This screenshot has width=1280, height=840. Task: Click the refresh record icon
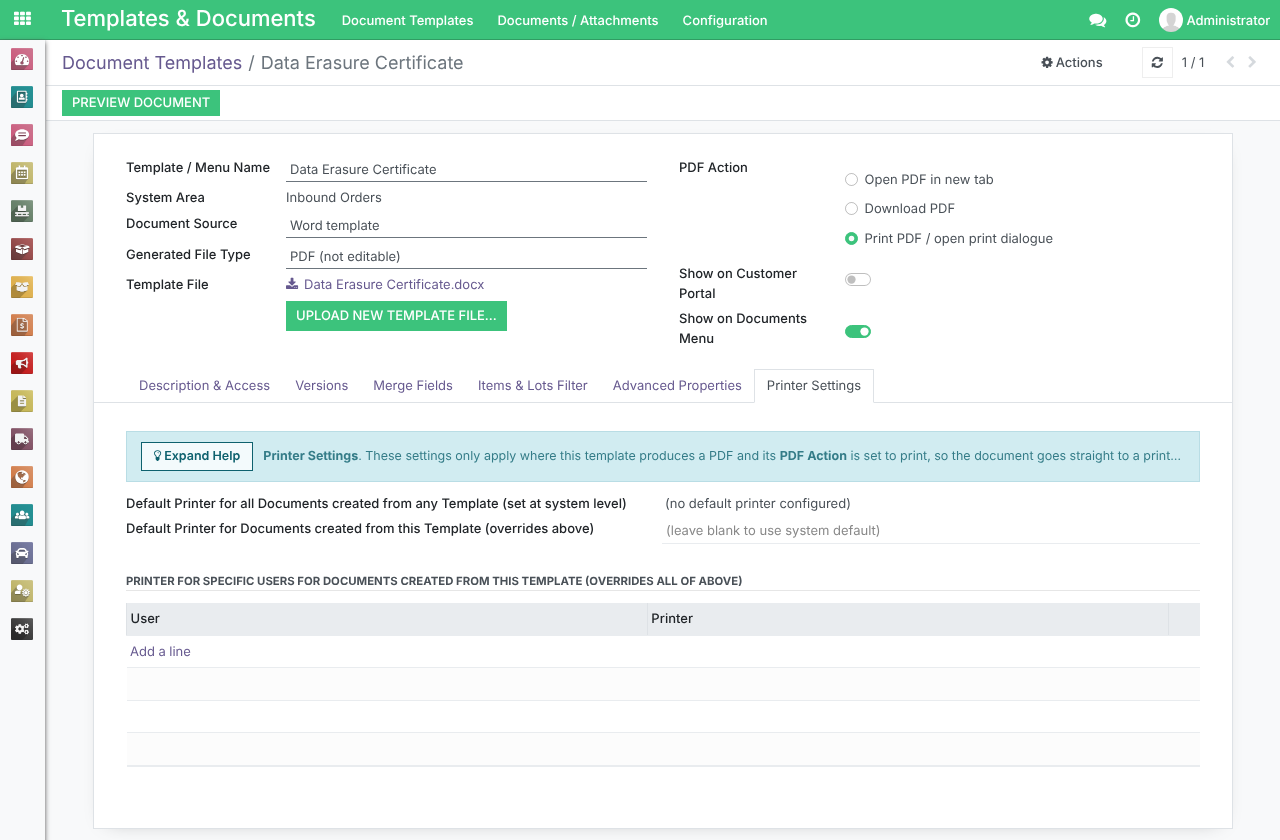(x=1157, y=62)
